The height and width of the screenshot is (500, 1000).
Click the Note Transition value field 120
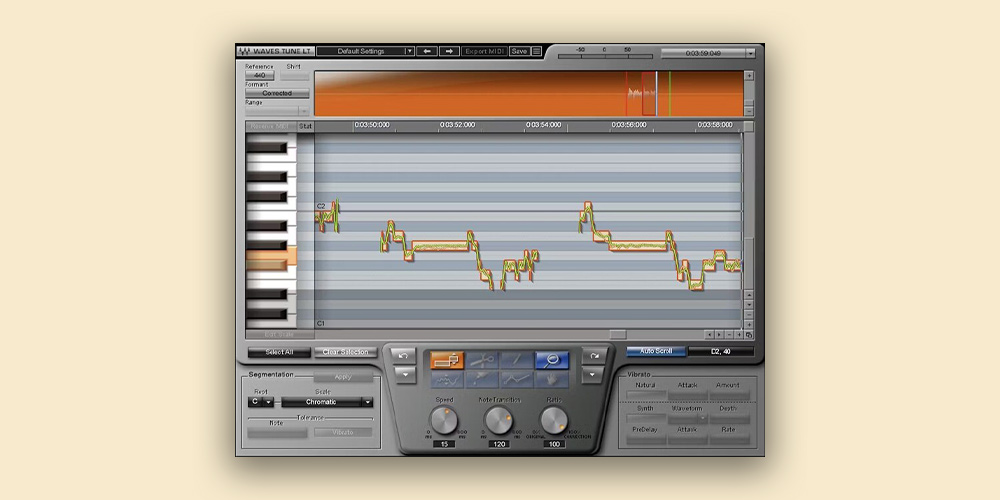(x=499, y=444)
